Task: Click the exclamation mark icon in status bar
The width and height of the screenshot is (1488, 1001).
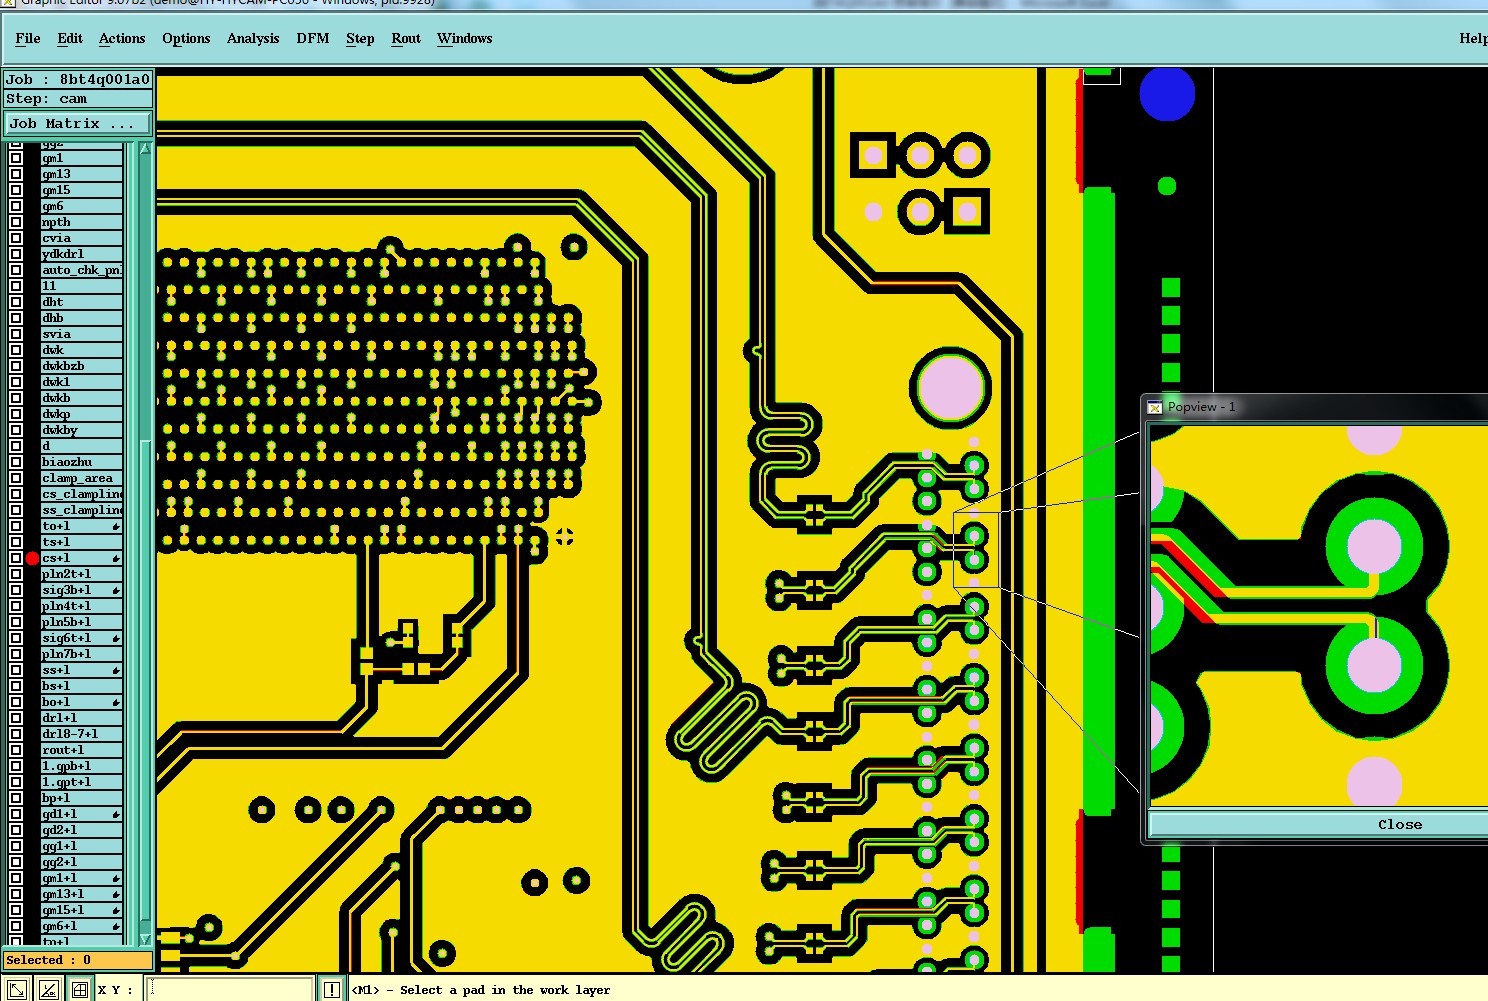Action: click(x=332, y=990)
